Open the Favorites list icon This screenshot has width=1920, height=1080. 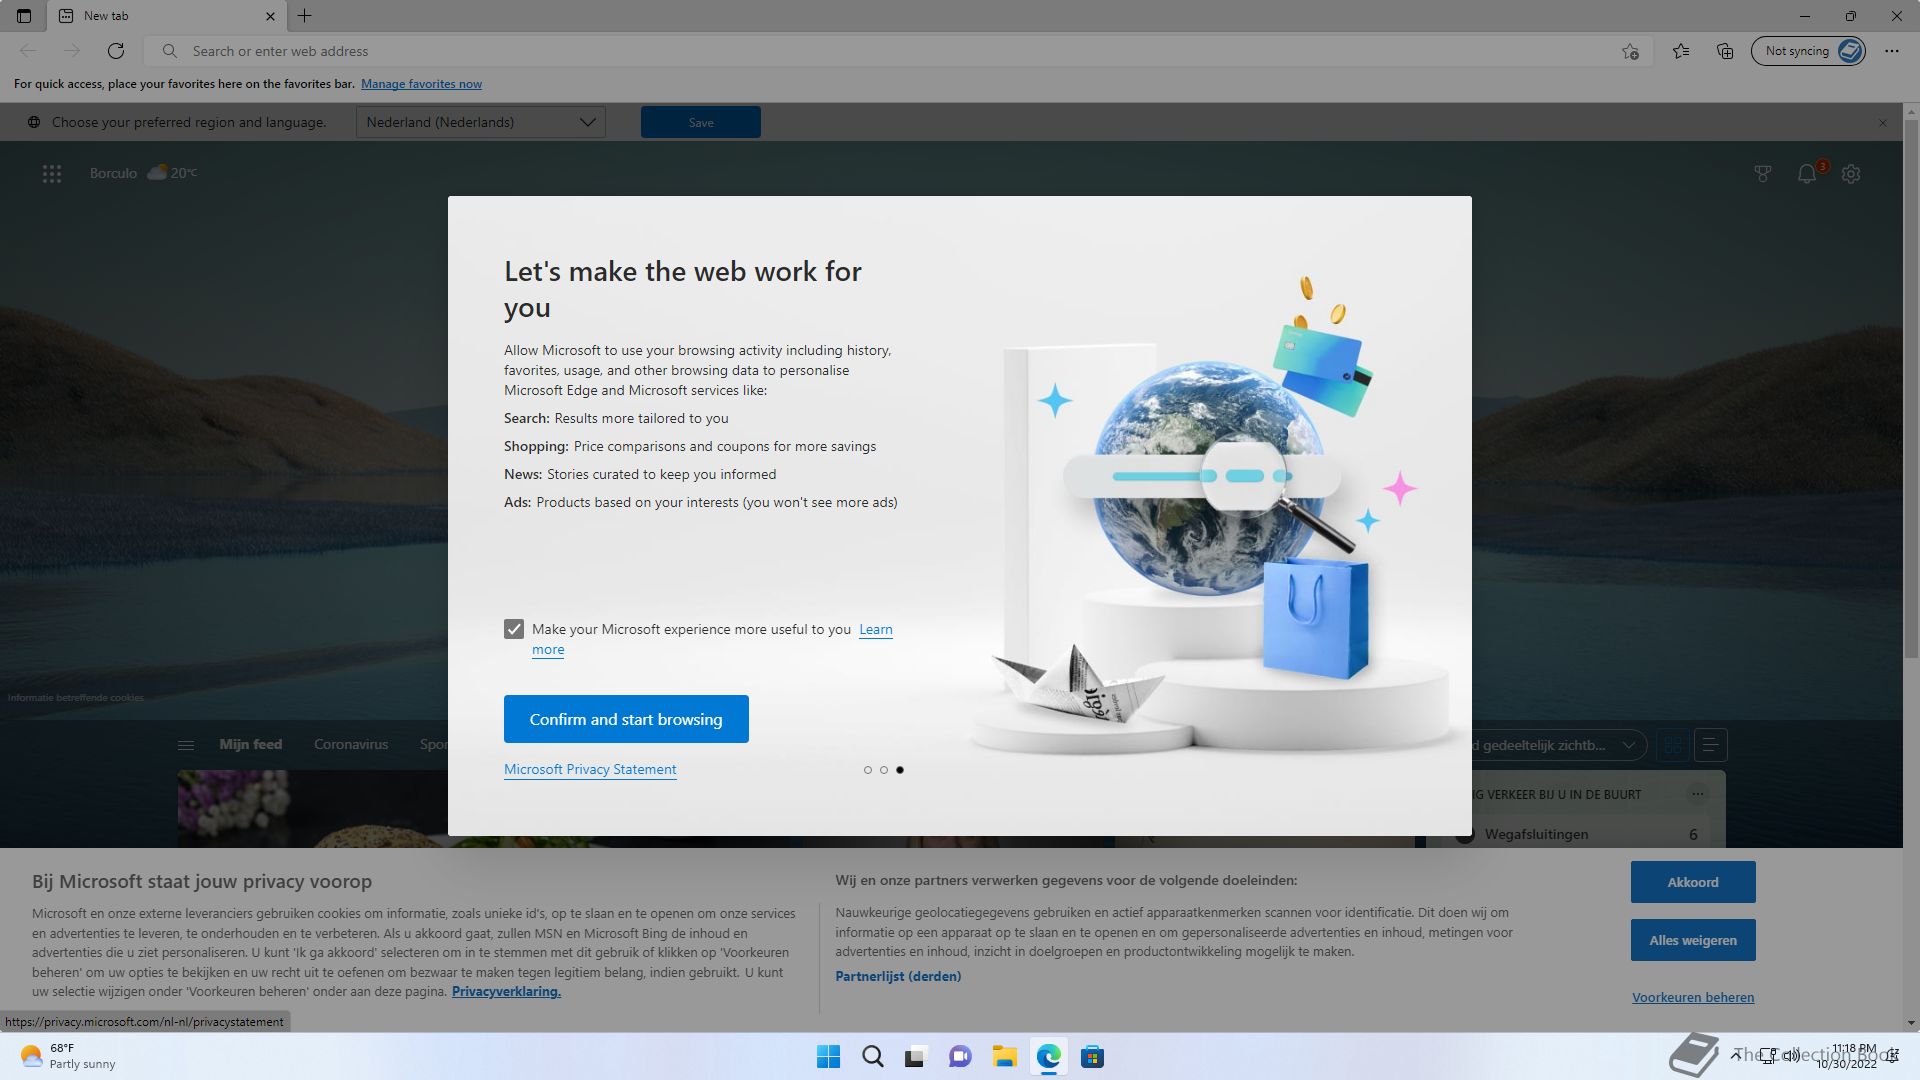[1681, 51]
